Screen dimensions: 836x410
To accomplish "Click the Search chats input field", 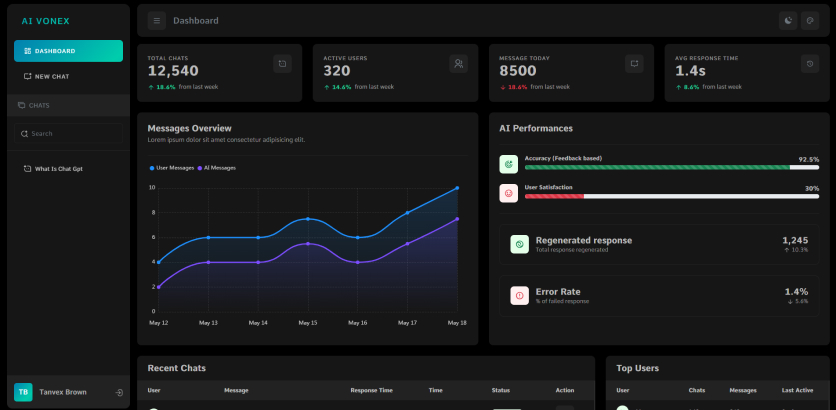I will point(68,134).
